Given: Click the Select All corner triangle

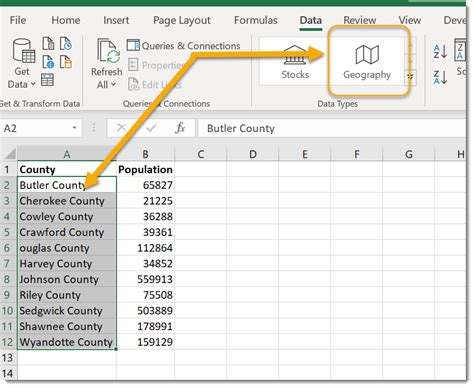Looking at the screenshot, I should point(9,154).
